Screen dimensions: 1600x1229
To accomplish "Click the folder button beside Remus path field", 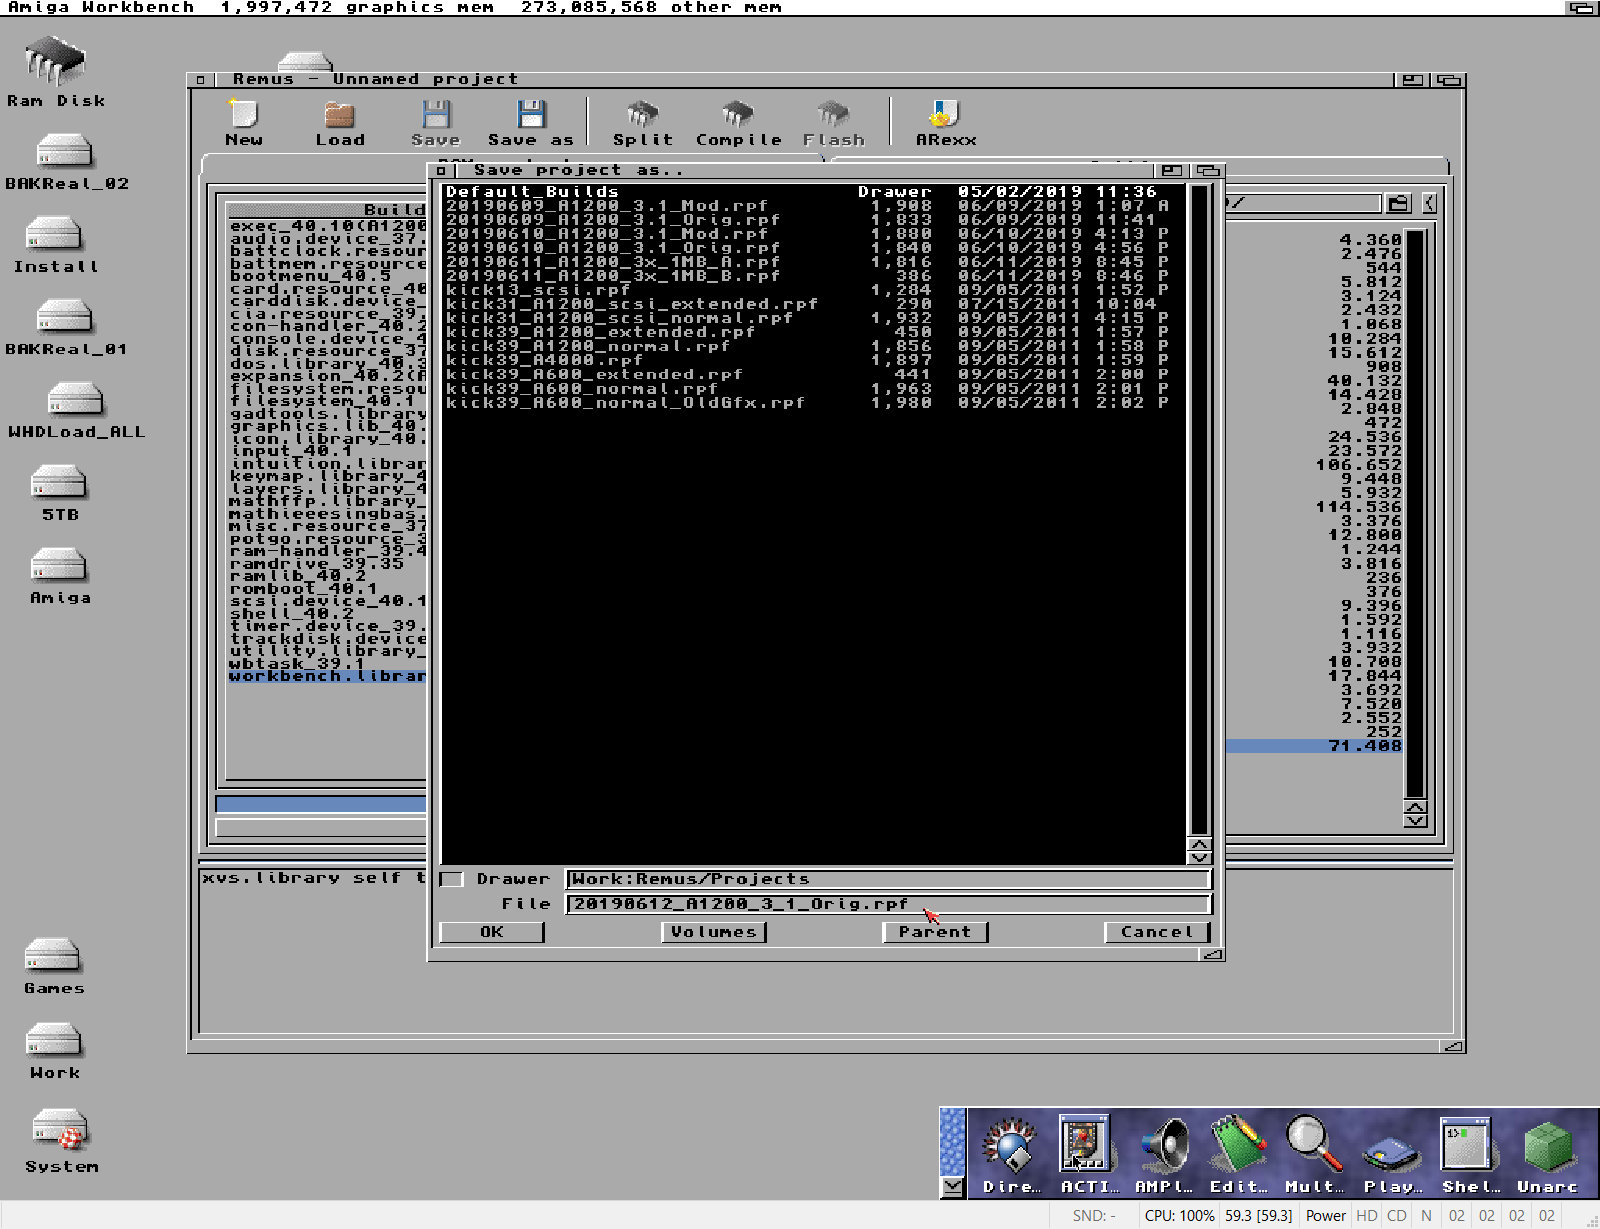I will pyautogui.click(x=1398, y=203).
